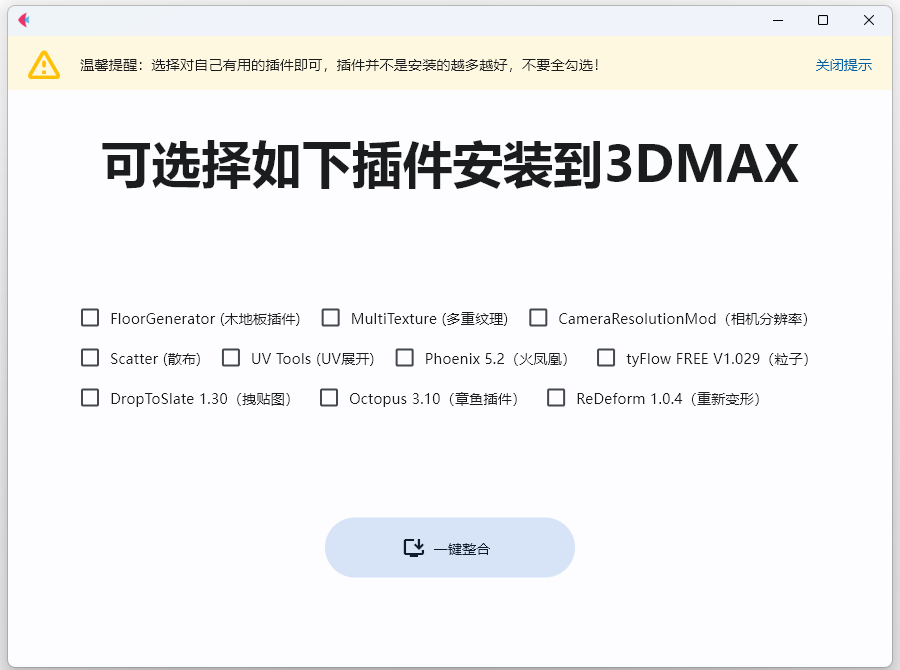Close the installer window
Screen dimensions: 900x670
(x=869, y=20)
